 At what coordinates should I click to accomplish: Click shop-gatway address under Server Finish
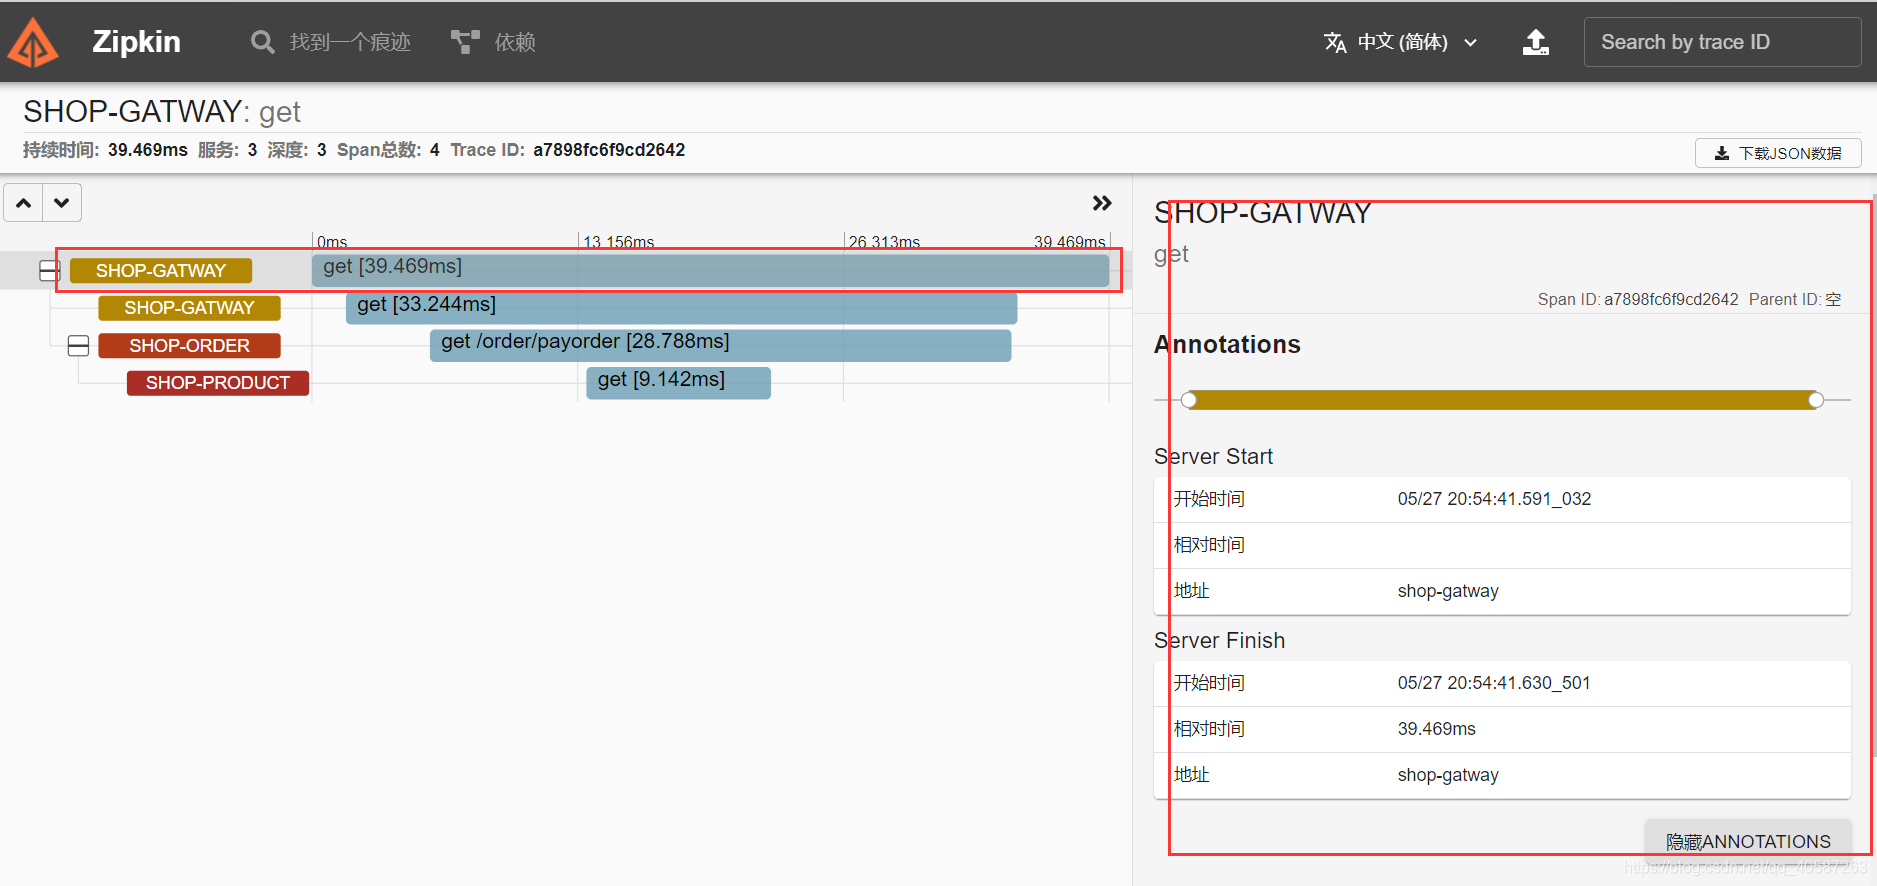[x=1448, y=775]
